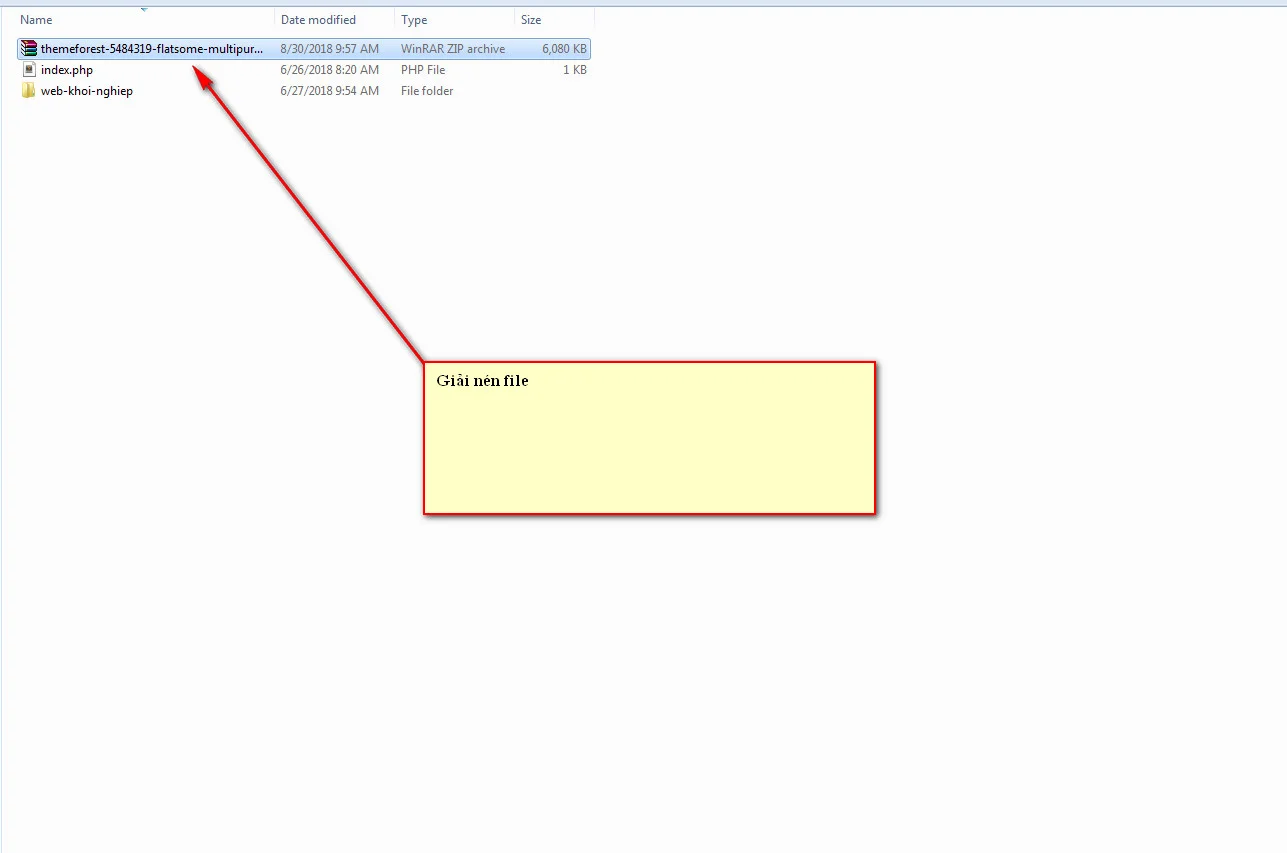The width and height of the screenshot is (1287, 853).
Task: Click the PHP File type cell
Action: (x=423, y=70)
